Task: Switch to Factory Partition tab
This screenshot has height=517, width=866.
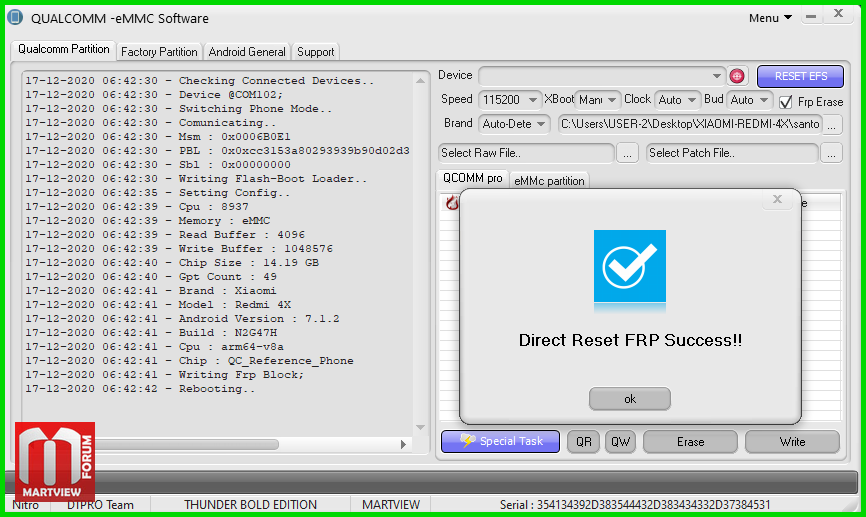Action: click(x=159, y=52)
